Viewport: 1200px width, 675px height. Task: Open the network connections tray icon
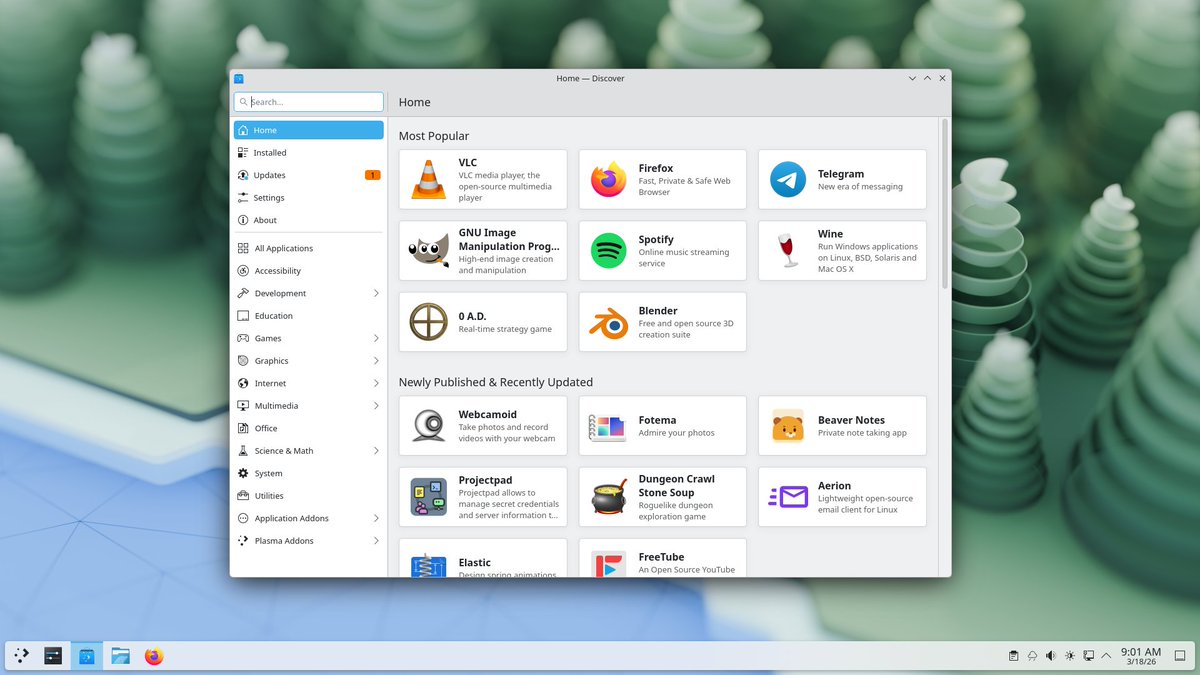[1089, 656]
